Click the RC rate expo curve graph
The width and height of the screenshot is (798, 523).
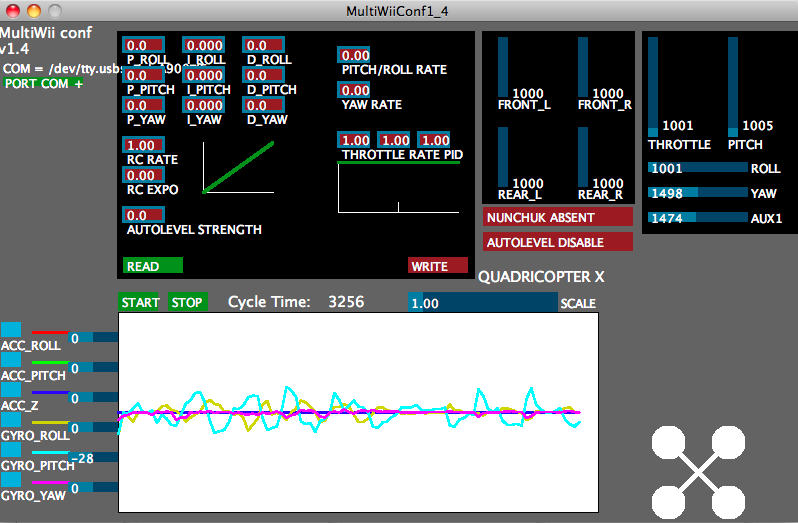coord(238,167)
